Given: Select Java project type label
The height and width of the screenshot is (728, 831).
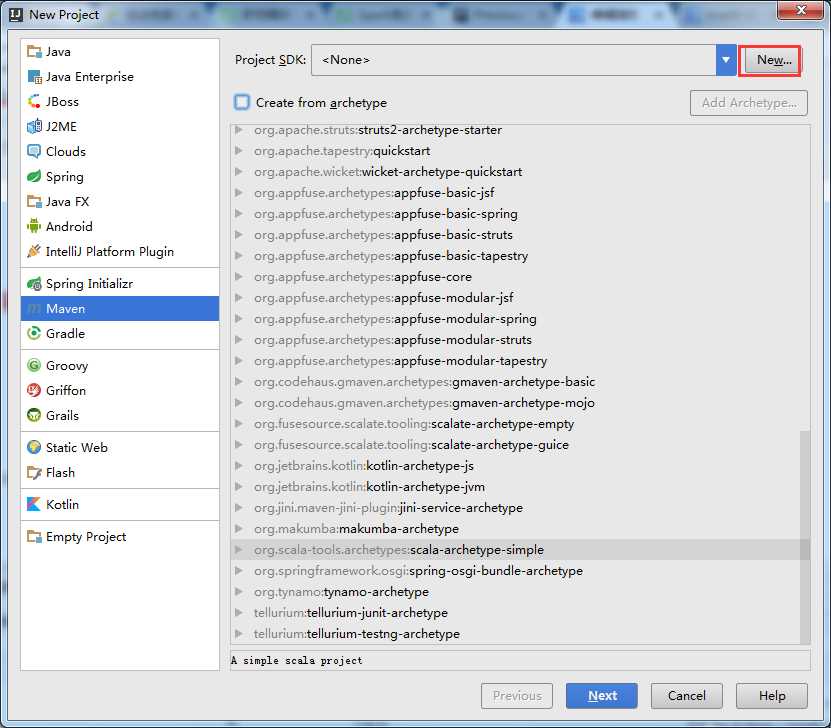Looking at the screenshot, I should [58, 51].
